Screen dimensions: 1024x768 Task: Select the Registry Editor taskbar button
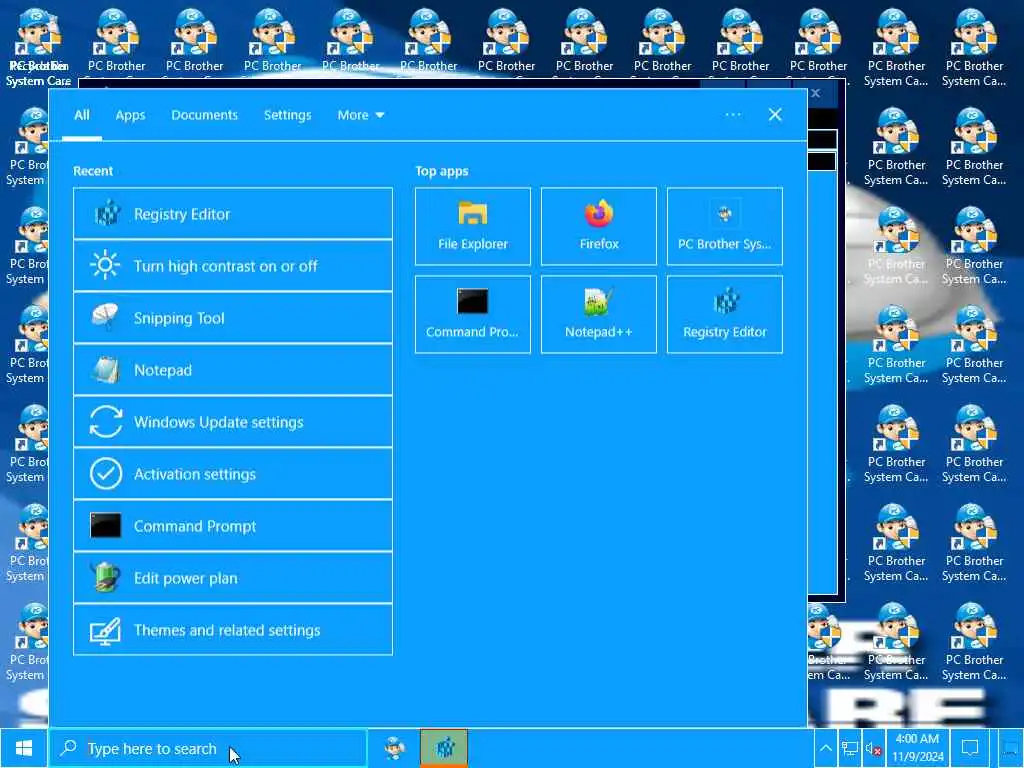[444, 748]
